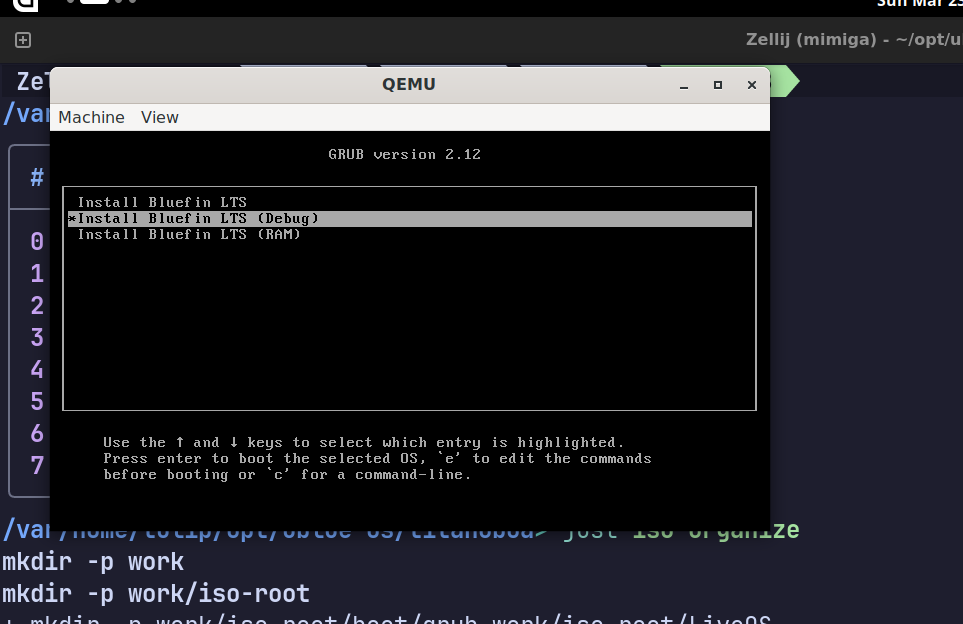Image resolution: width=963 pixels, height=624 pixels.
Task: Click the 'before booting' help line
Action: [x=287, y=474]
